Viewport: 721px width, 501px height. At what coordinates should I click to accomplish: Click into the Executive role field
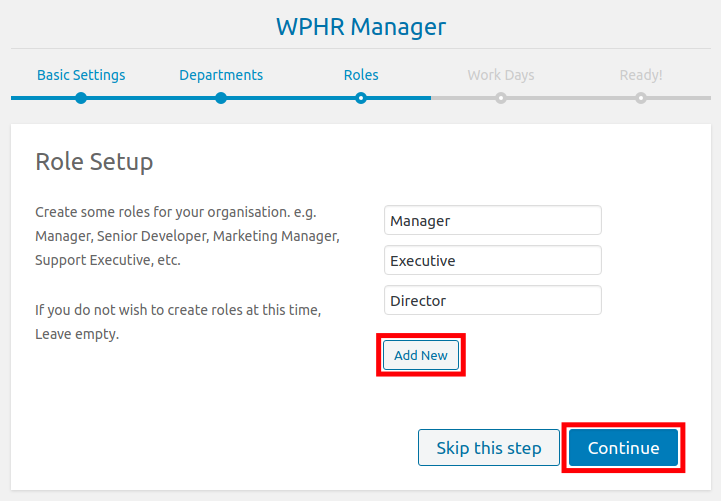[492, 260]
